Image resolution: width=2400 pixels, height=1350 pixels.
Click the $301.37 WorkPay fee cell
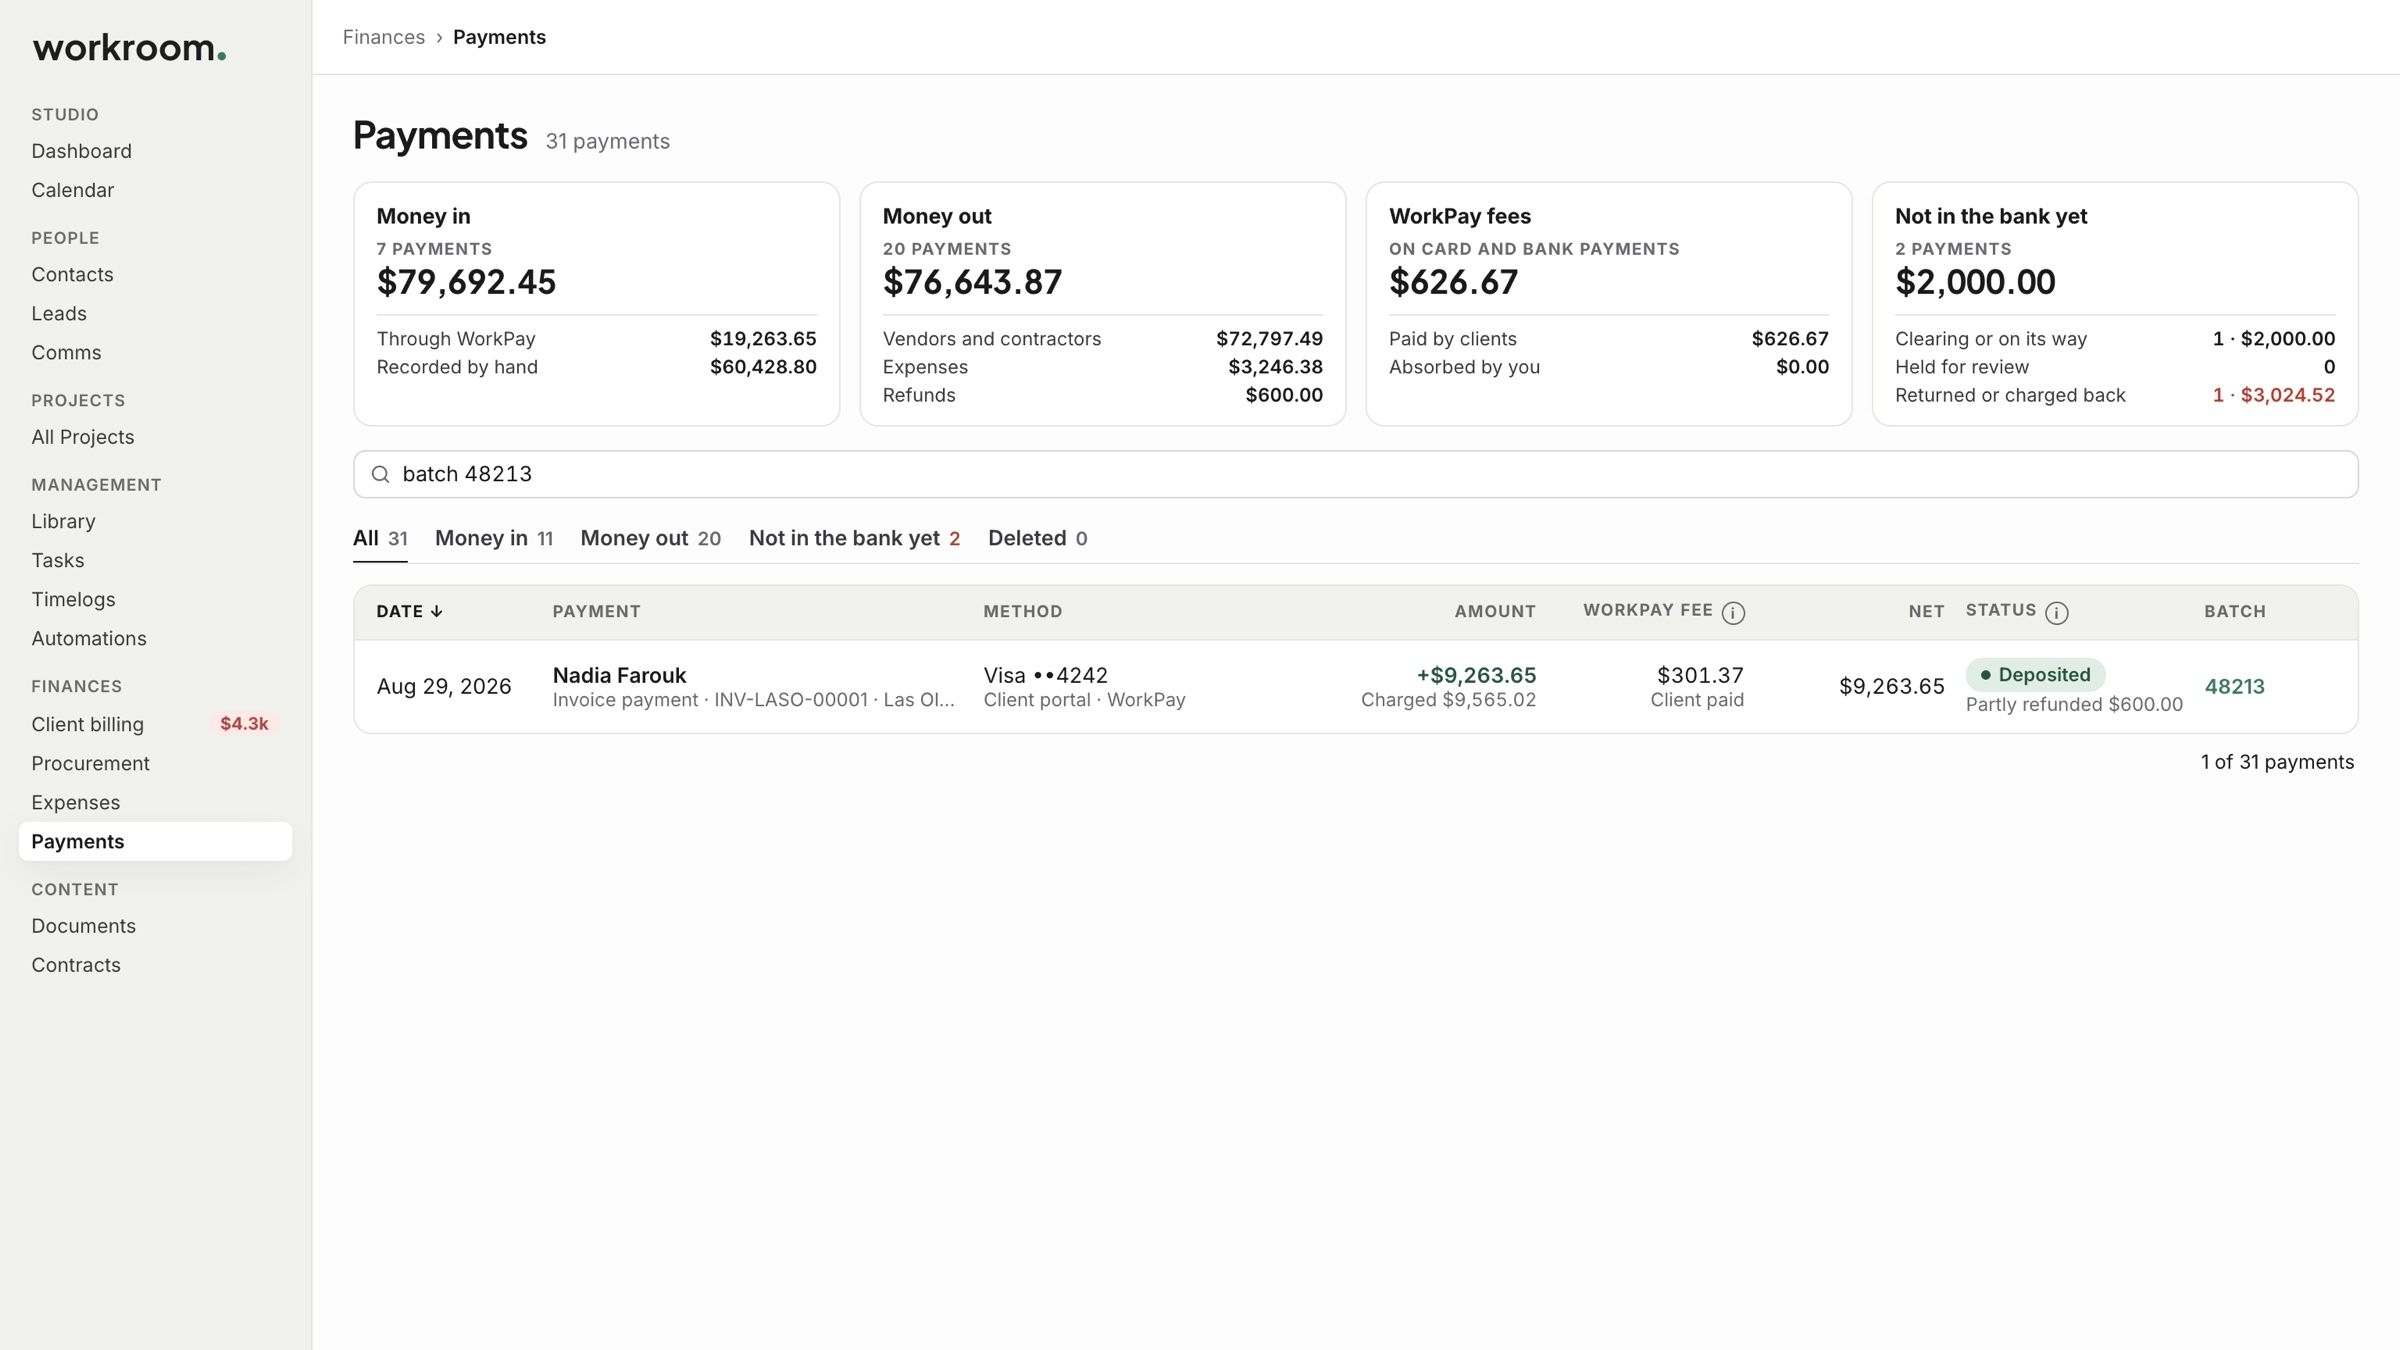pyautogui.click(x=1700, y=675)
